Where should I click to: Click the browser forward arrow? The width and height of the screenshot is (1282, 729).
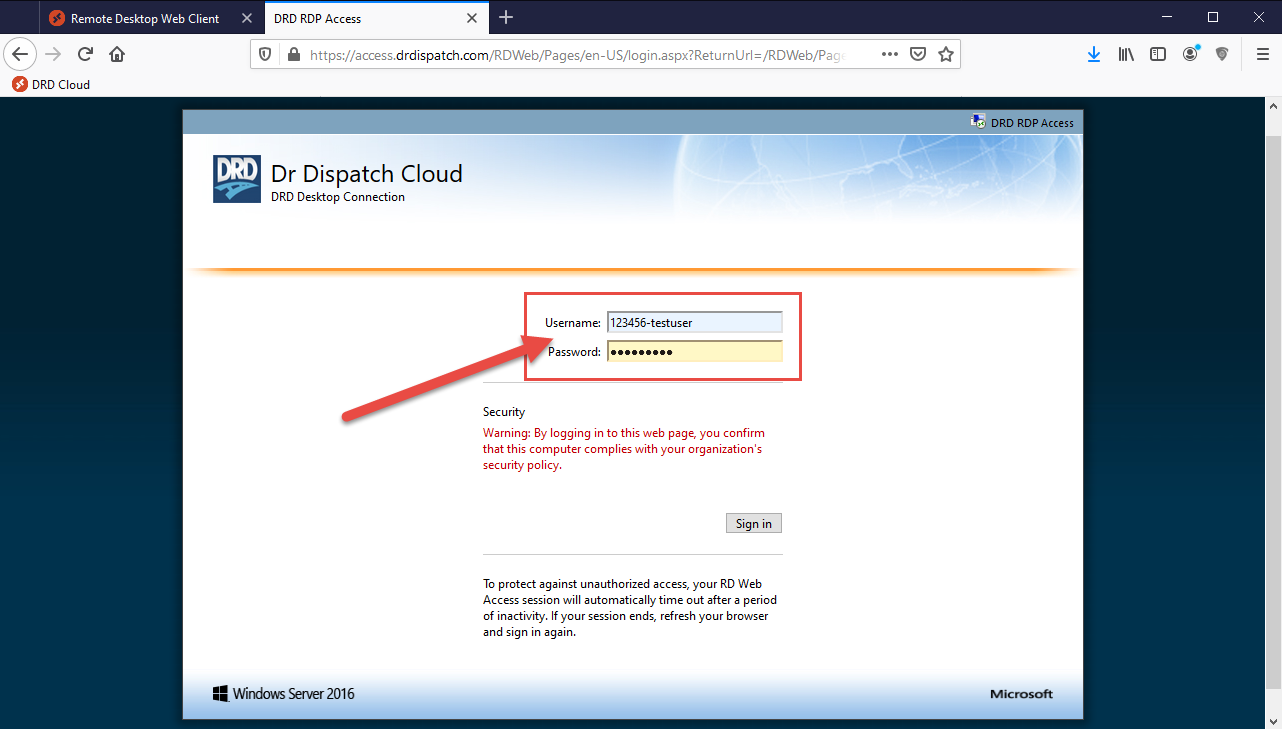click(53, 54)
